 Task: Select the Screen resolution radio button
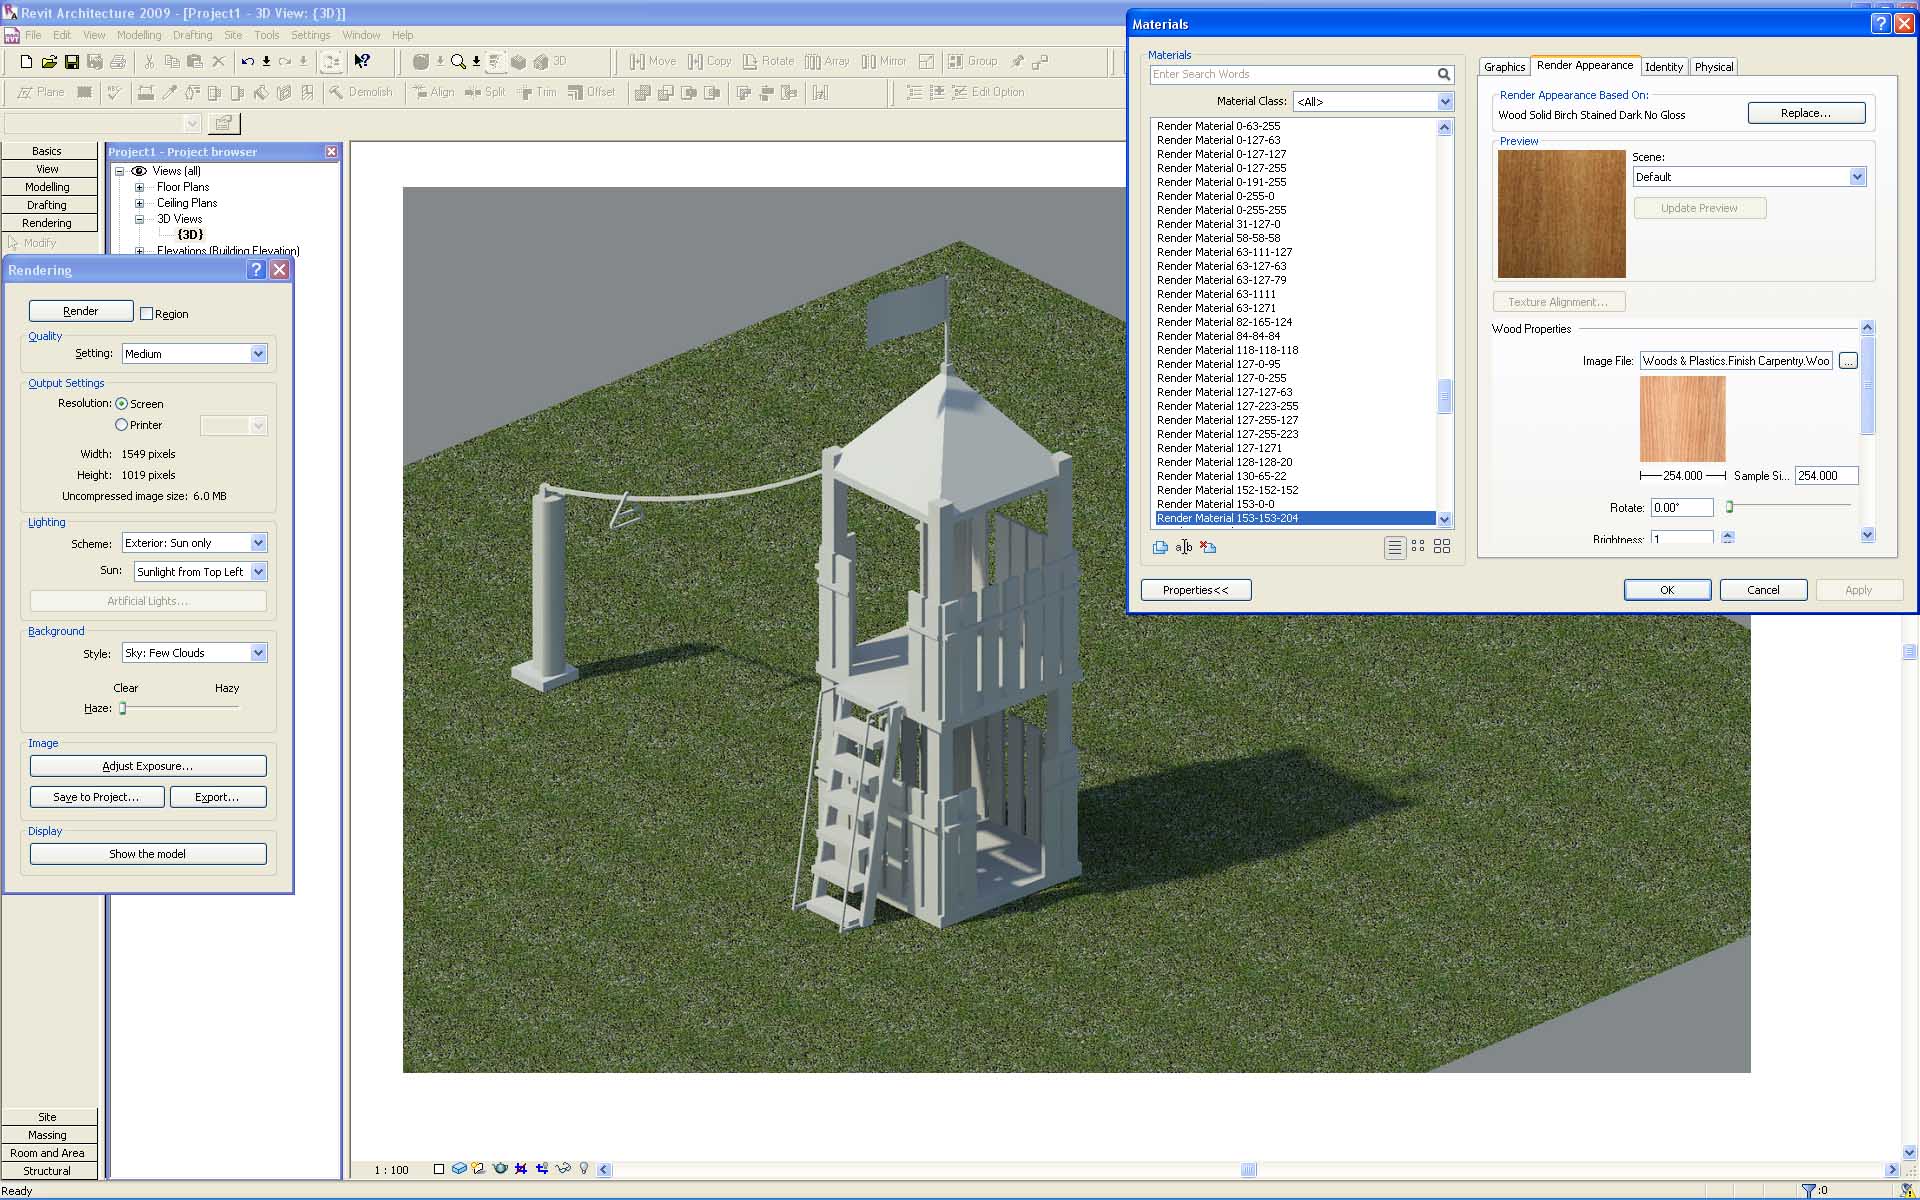point(122,404)
